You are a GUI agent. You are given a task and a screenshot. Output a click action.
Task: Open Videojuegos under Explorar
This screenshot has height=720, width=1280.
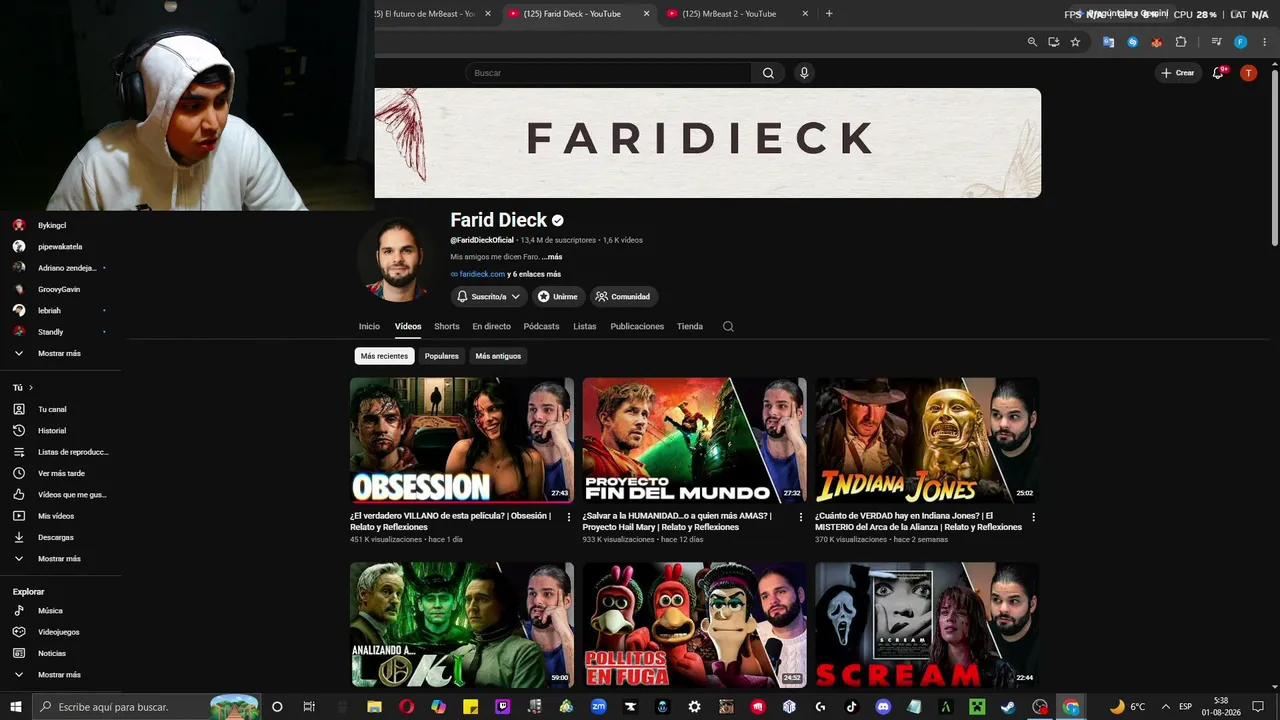(x=60, y=632)
